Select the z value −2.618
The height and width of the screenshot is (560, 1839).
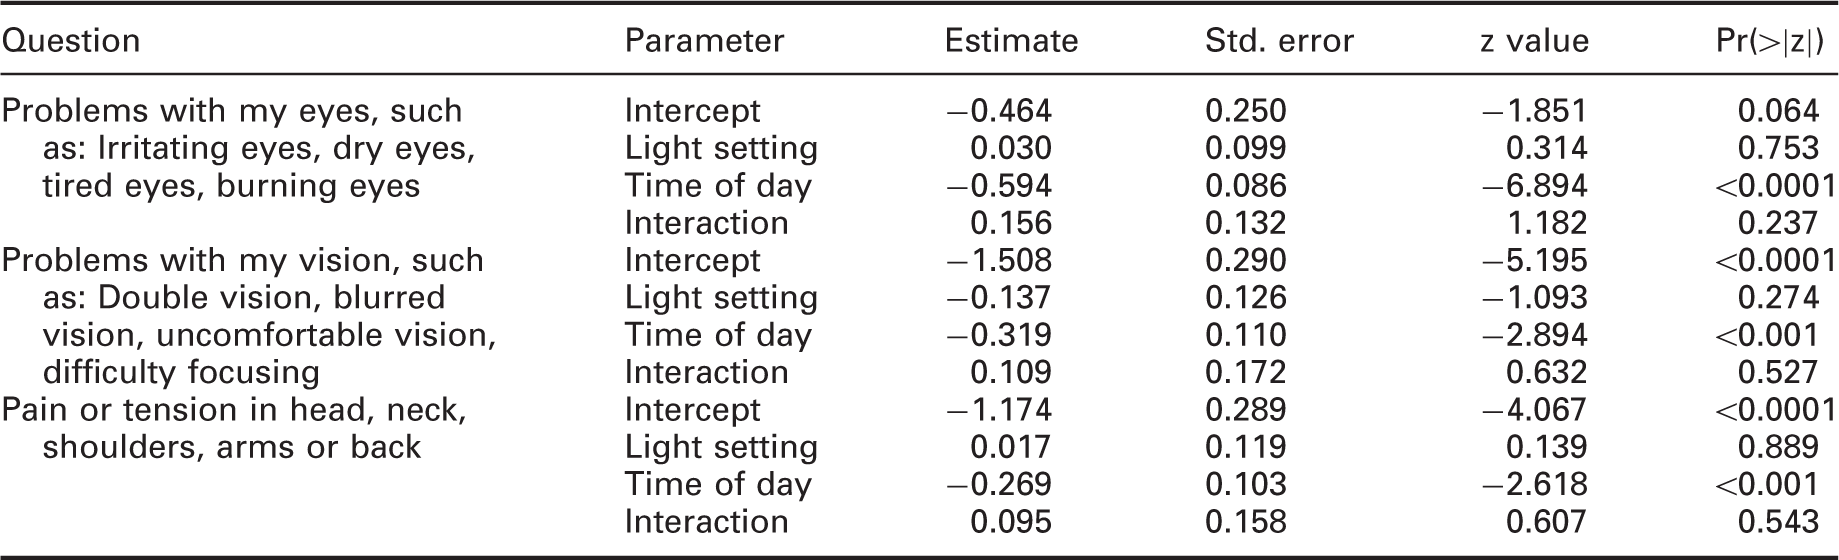1534,485
